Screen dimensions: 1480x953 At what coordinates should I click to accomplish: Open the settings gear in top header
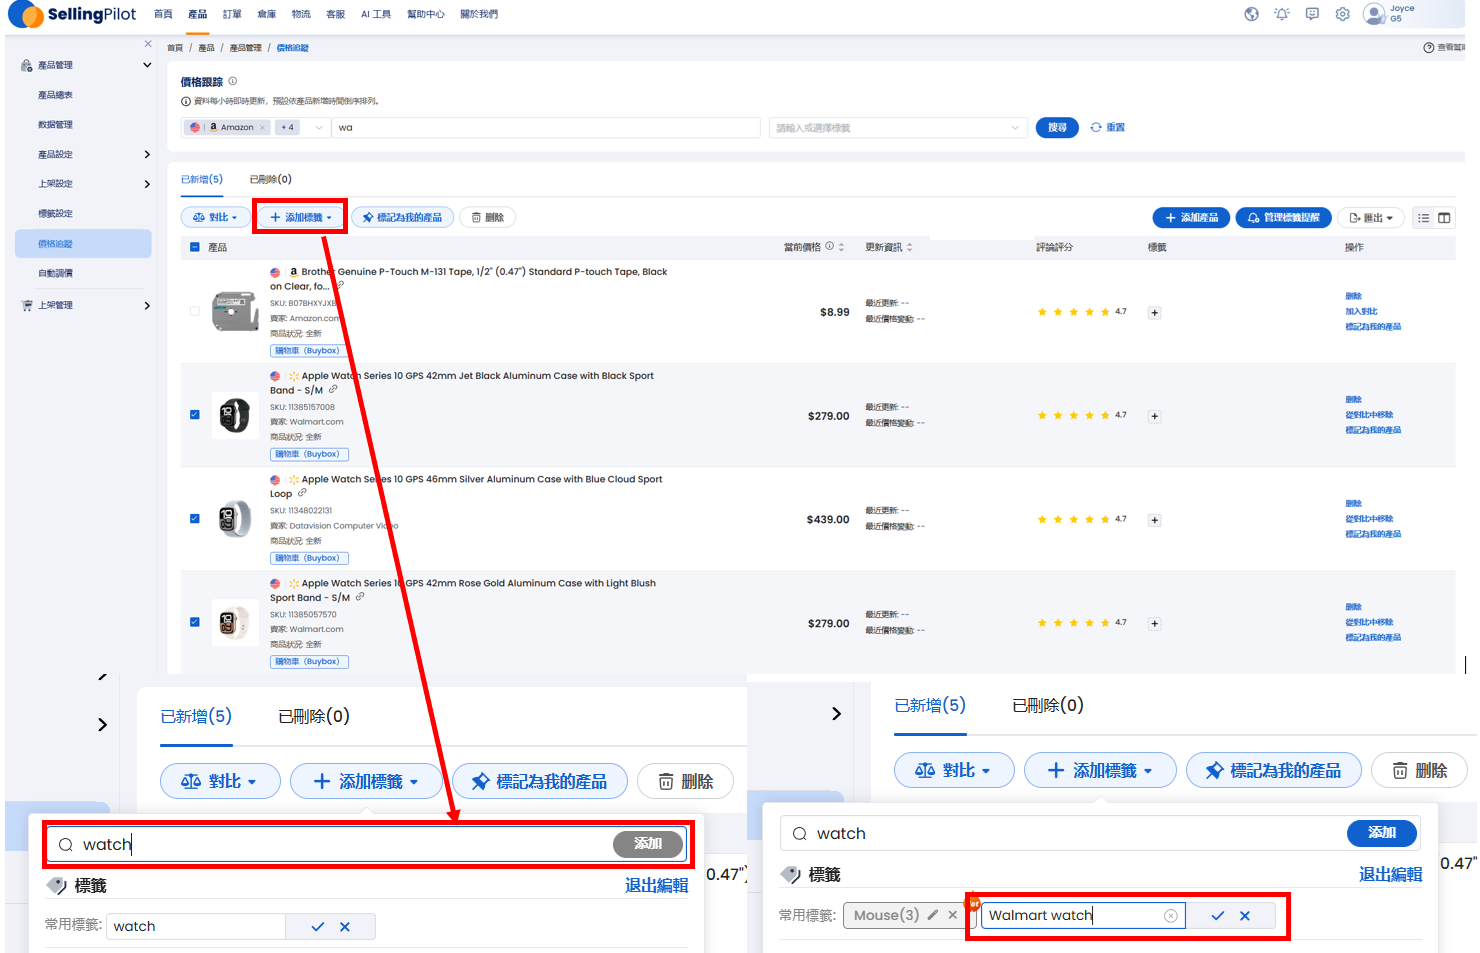1343,14
